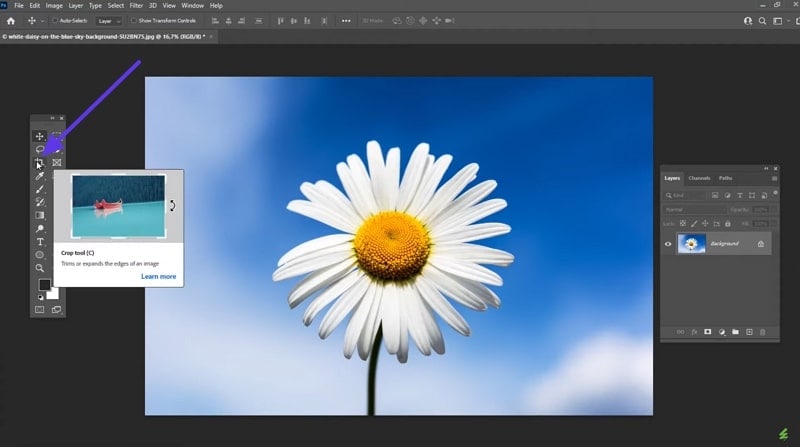This screenshot has width=800, height=447.
Task: Open the Window menu
Action: click(192, 6)
